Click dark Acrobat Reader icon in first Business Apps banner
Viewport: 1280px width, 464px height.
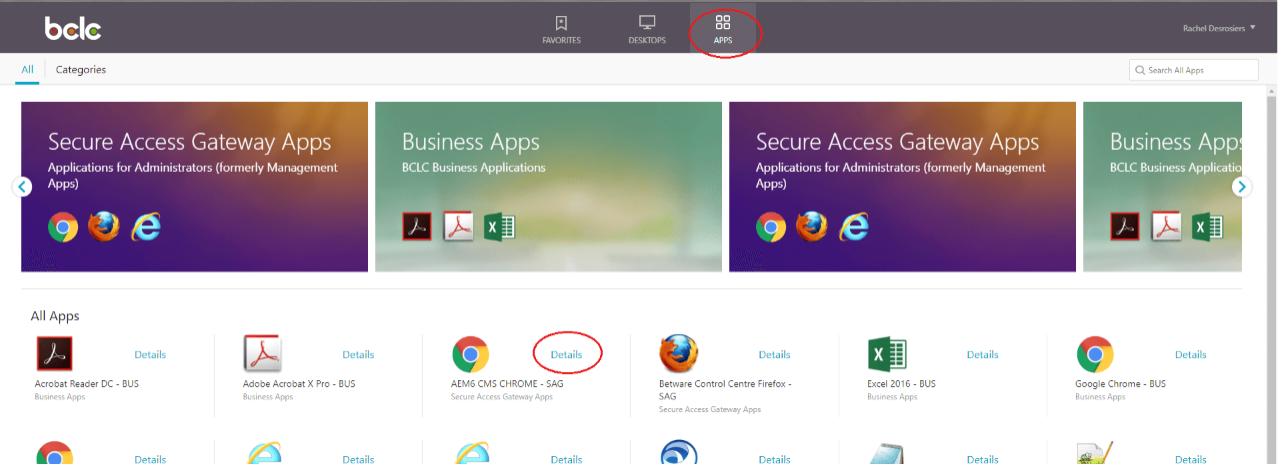pos(416,227)
